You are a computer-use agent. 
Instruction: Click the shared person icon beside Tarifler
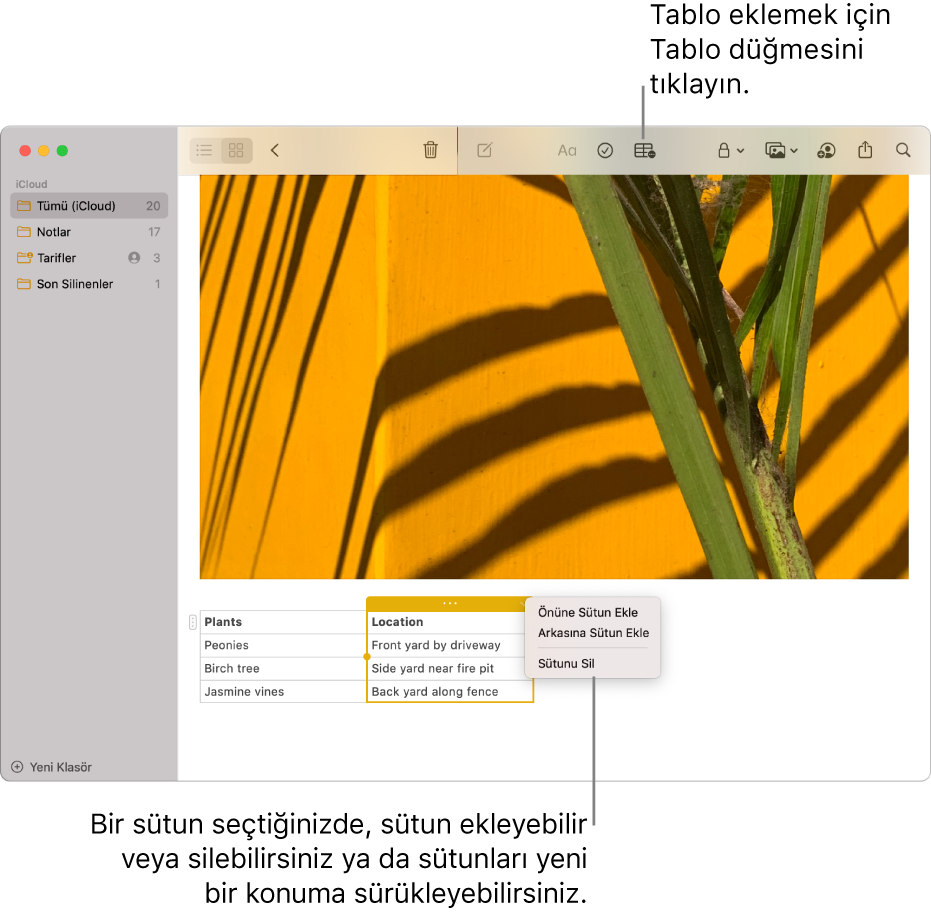click(134, 258)
